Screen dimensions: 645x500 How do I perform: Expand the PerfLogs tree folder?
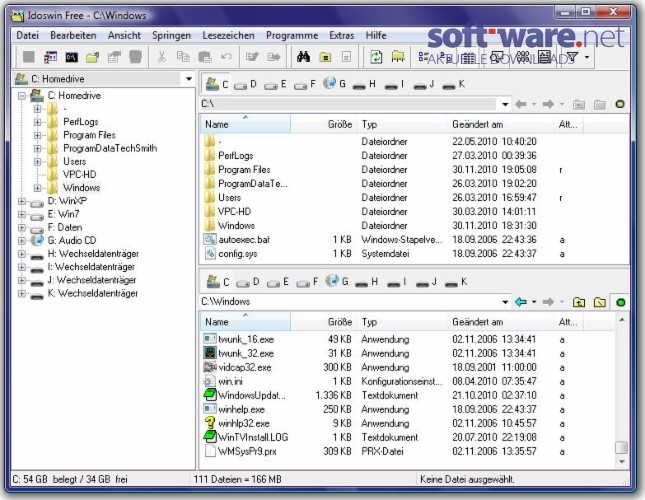(x=37, y=122)
